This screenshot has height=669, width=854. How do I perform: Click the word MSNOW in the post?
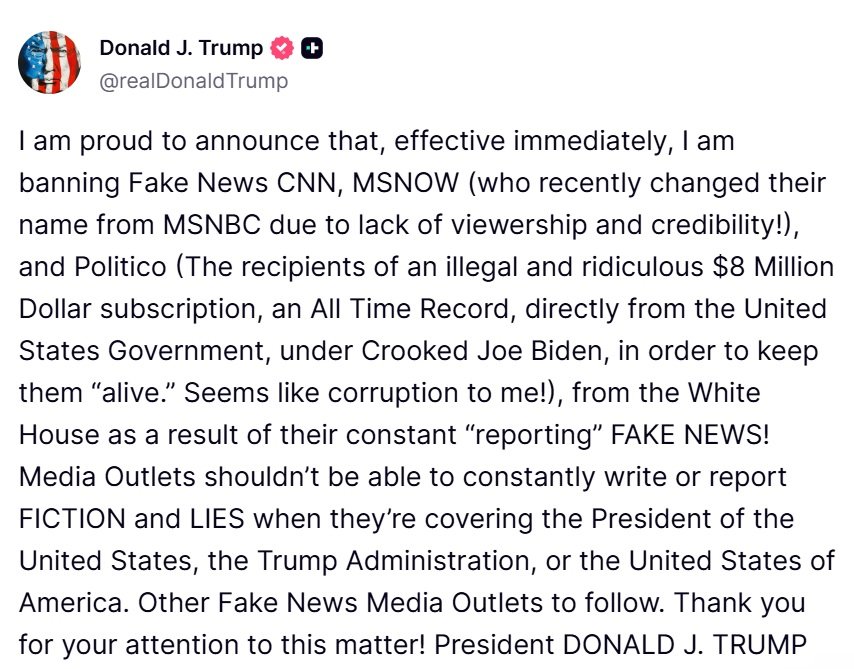tap(406, 183)
